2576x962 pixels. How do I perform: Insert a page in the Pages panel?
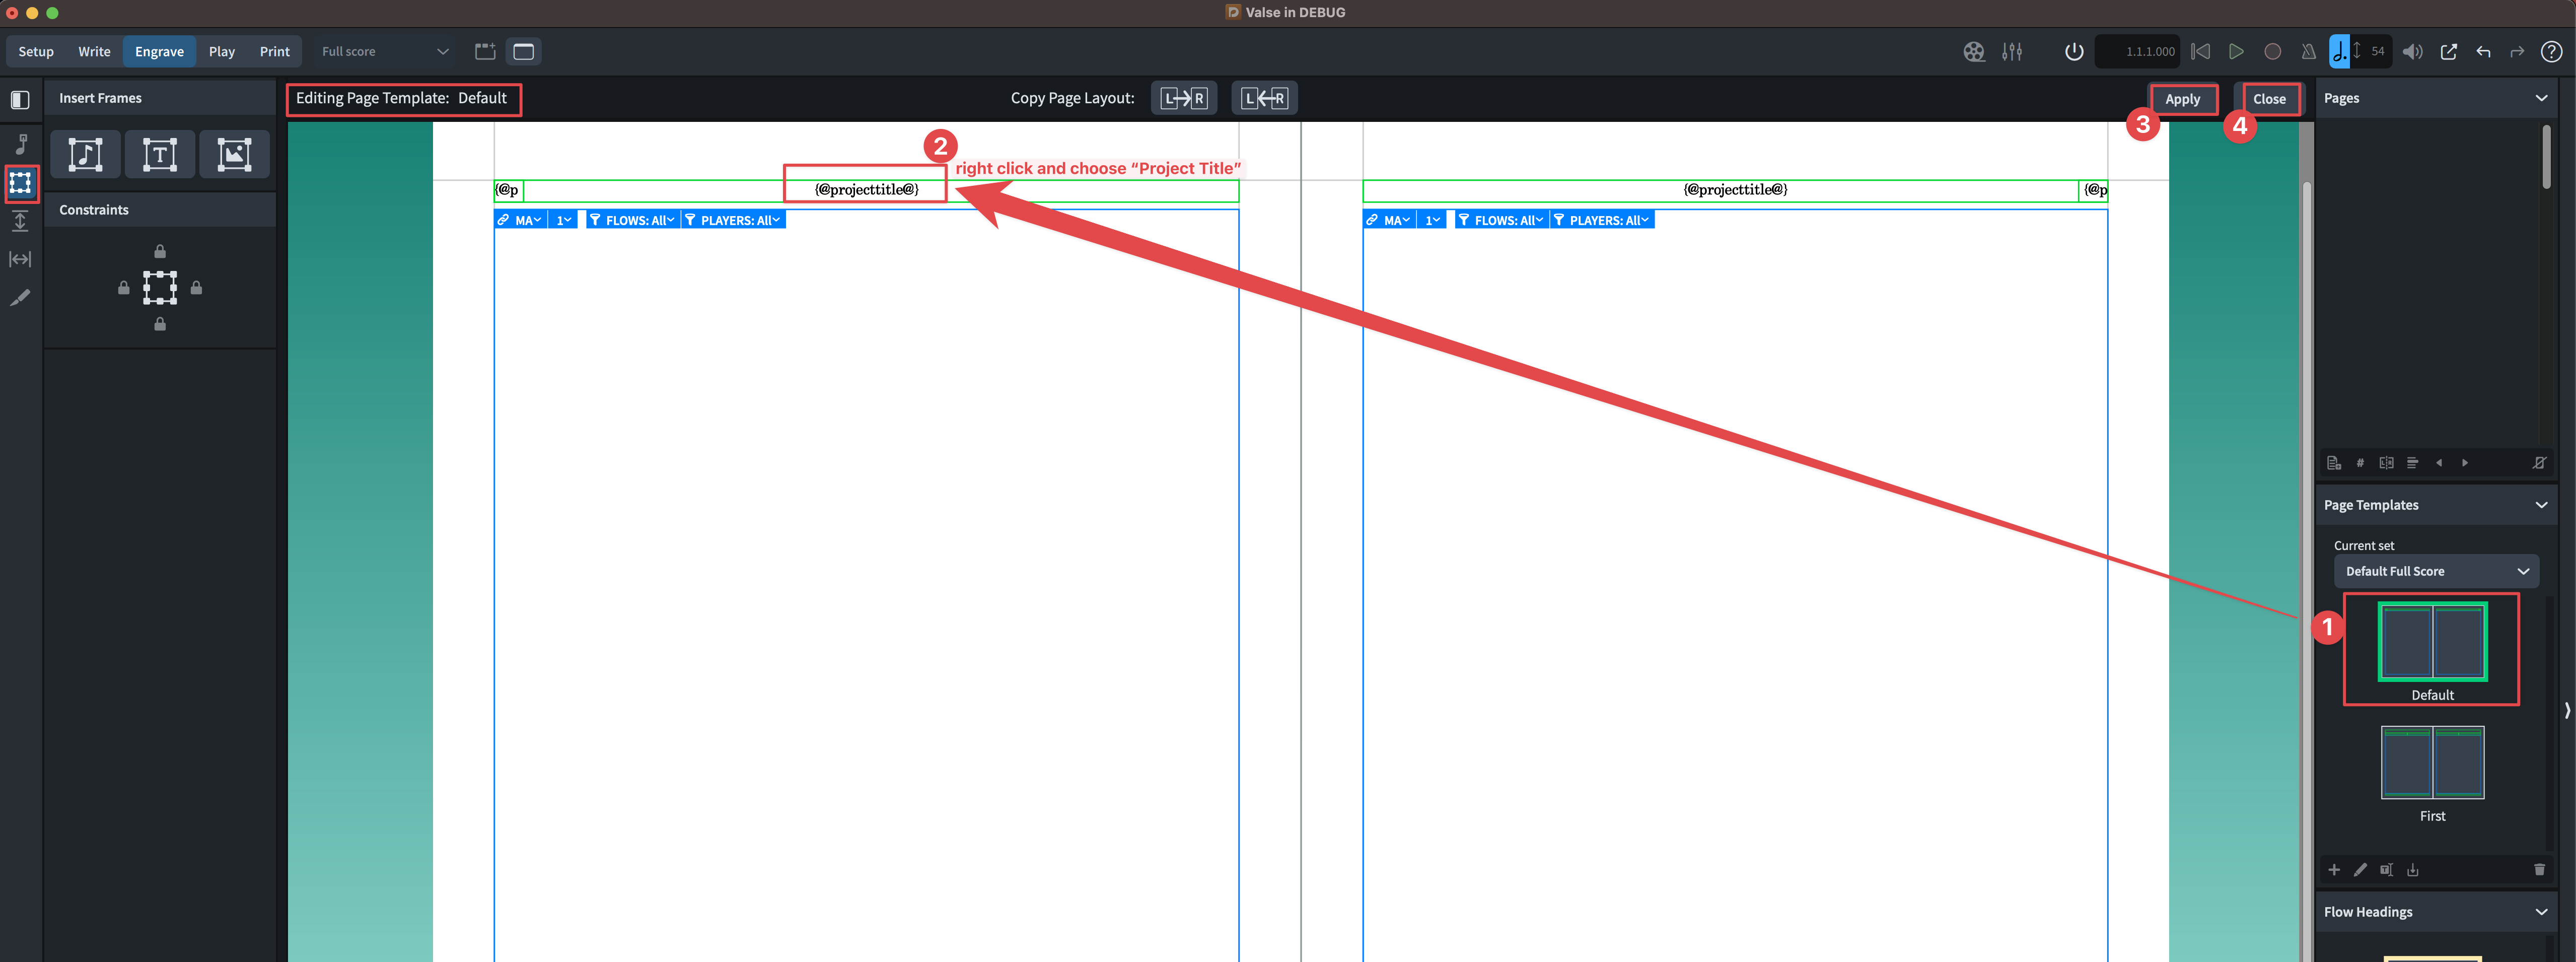coord(2335,463)
